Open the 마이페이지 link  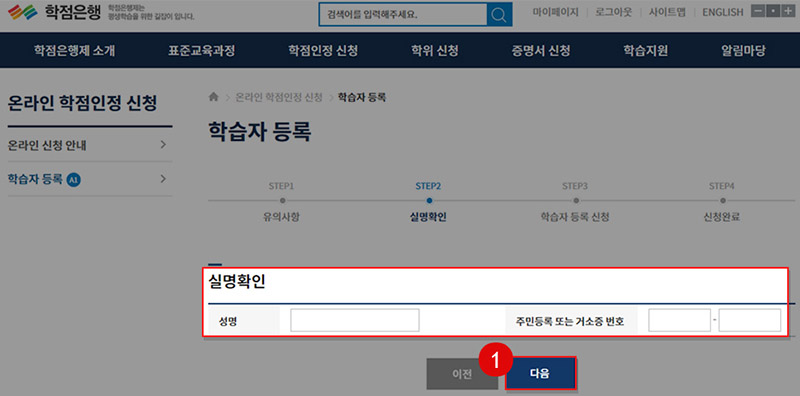tap(556, 12)
